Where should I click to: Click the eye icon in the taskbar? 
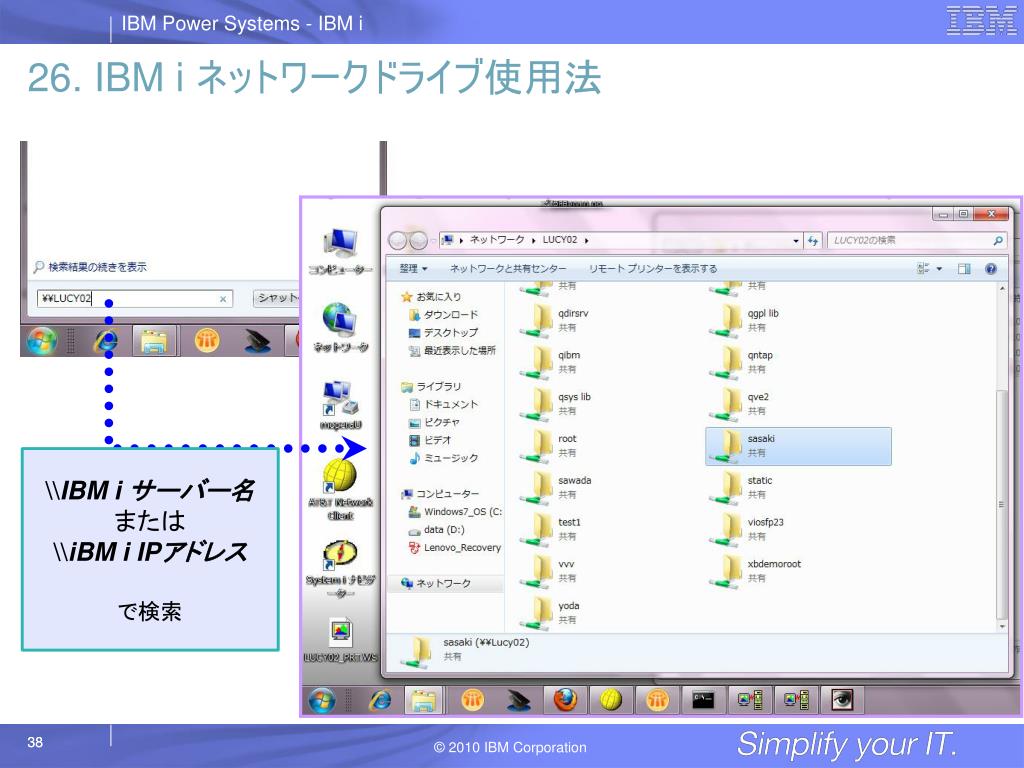[842, 700]
